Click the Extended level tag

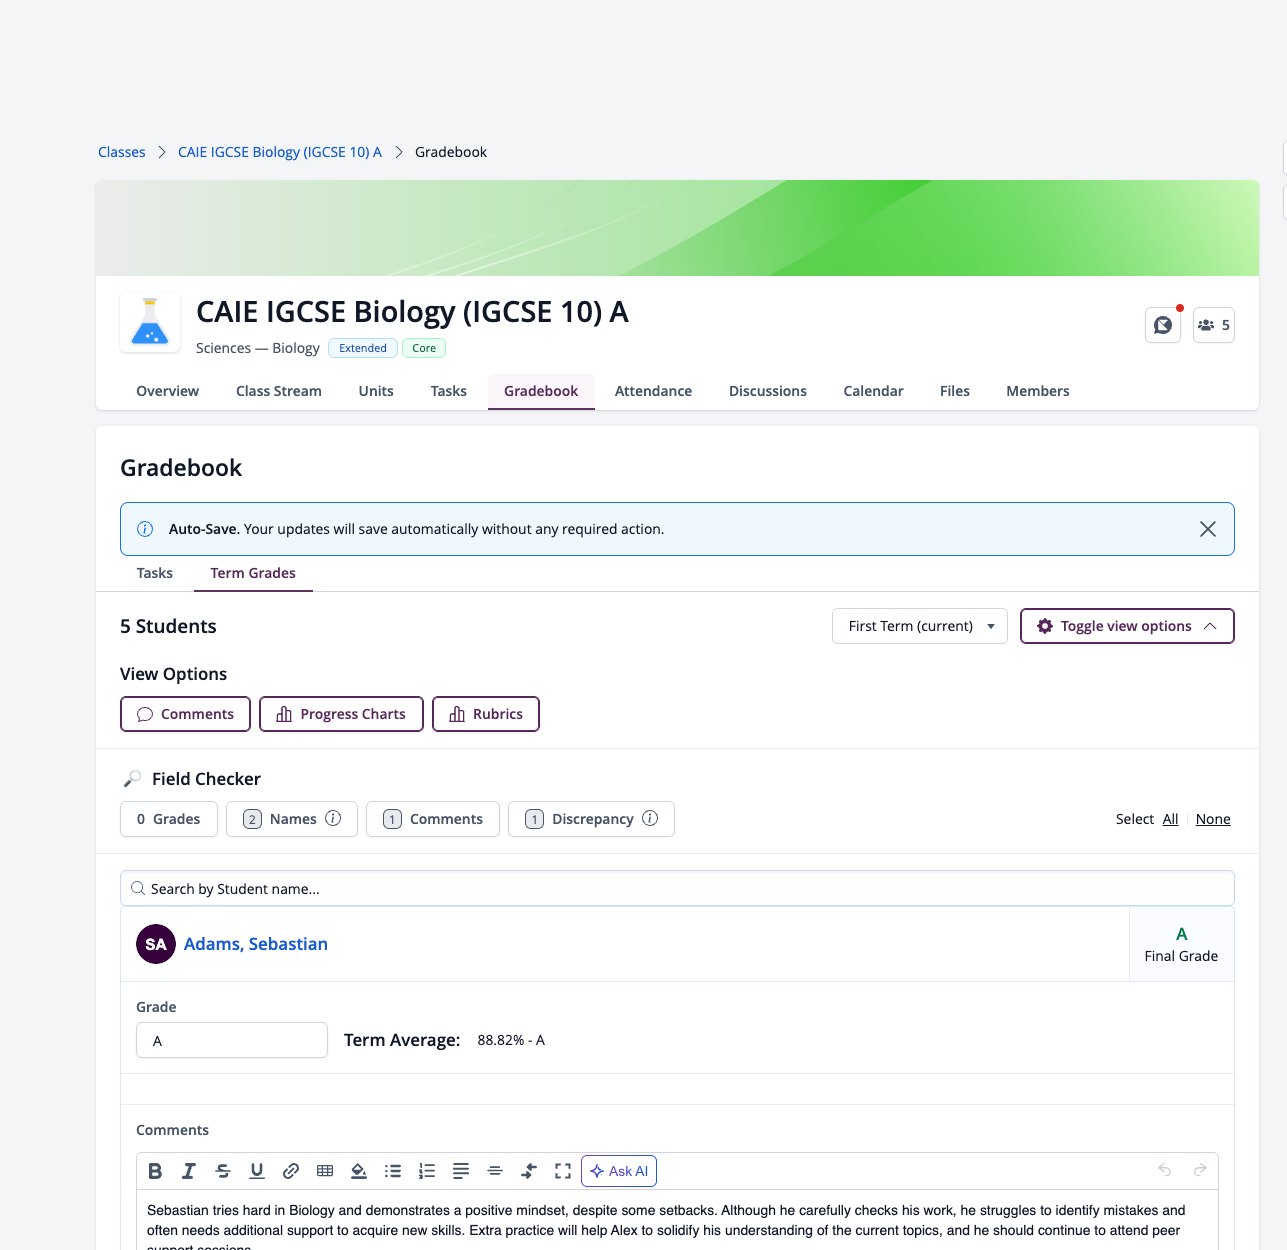point(363,348)
